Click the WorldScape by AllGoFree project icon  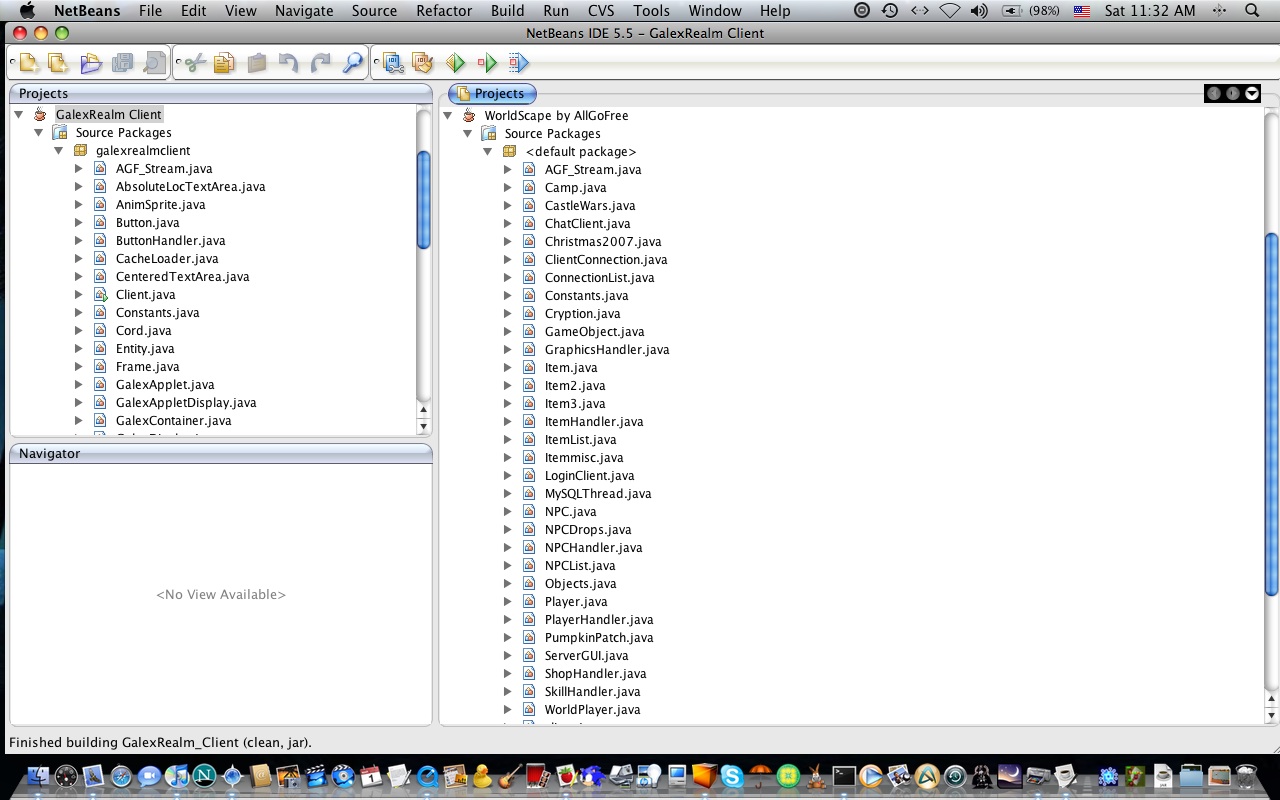point(469,116)
